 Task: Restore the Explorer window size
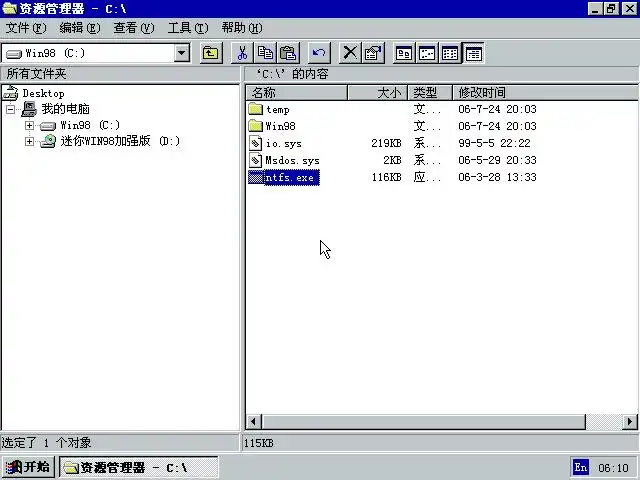(611, 9)
